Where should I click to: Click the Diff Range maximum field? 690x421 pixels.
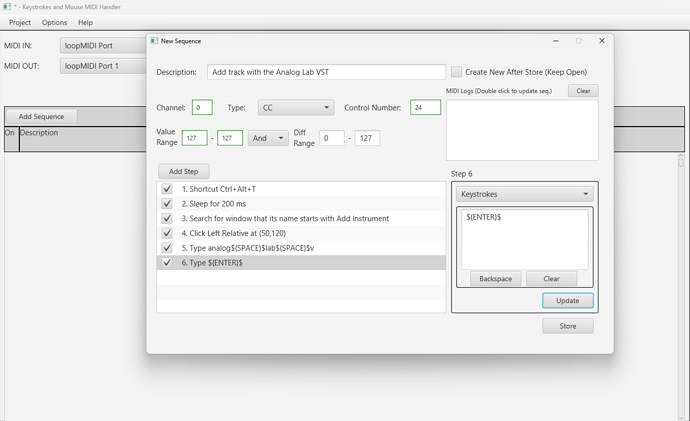point(367,138)
